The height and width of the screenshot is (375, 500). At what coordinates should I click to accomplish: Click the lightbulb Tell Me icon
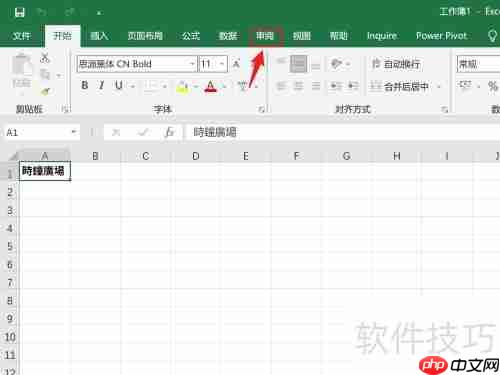492,36
